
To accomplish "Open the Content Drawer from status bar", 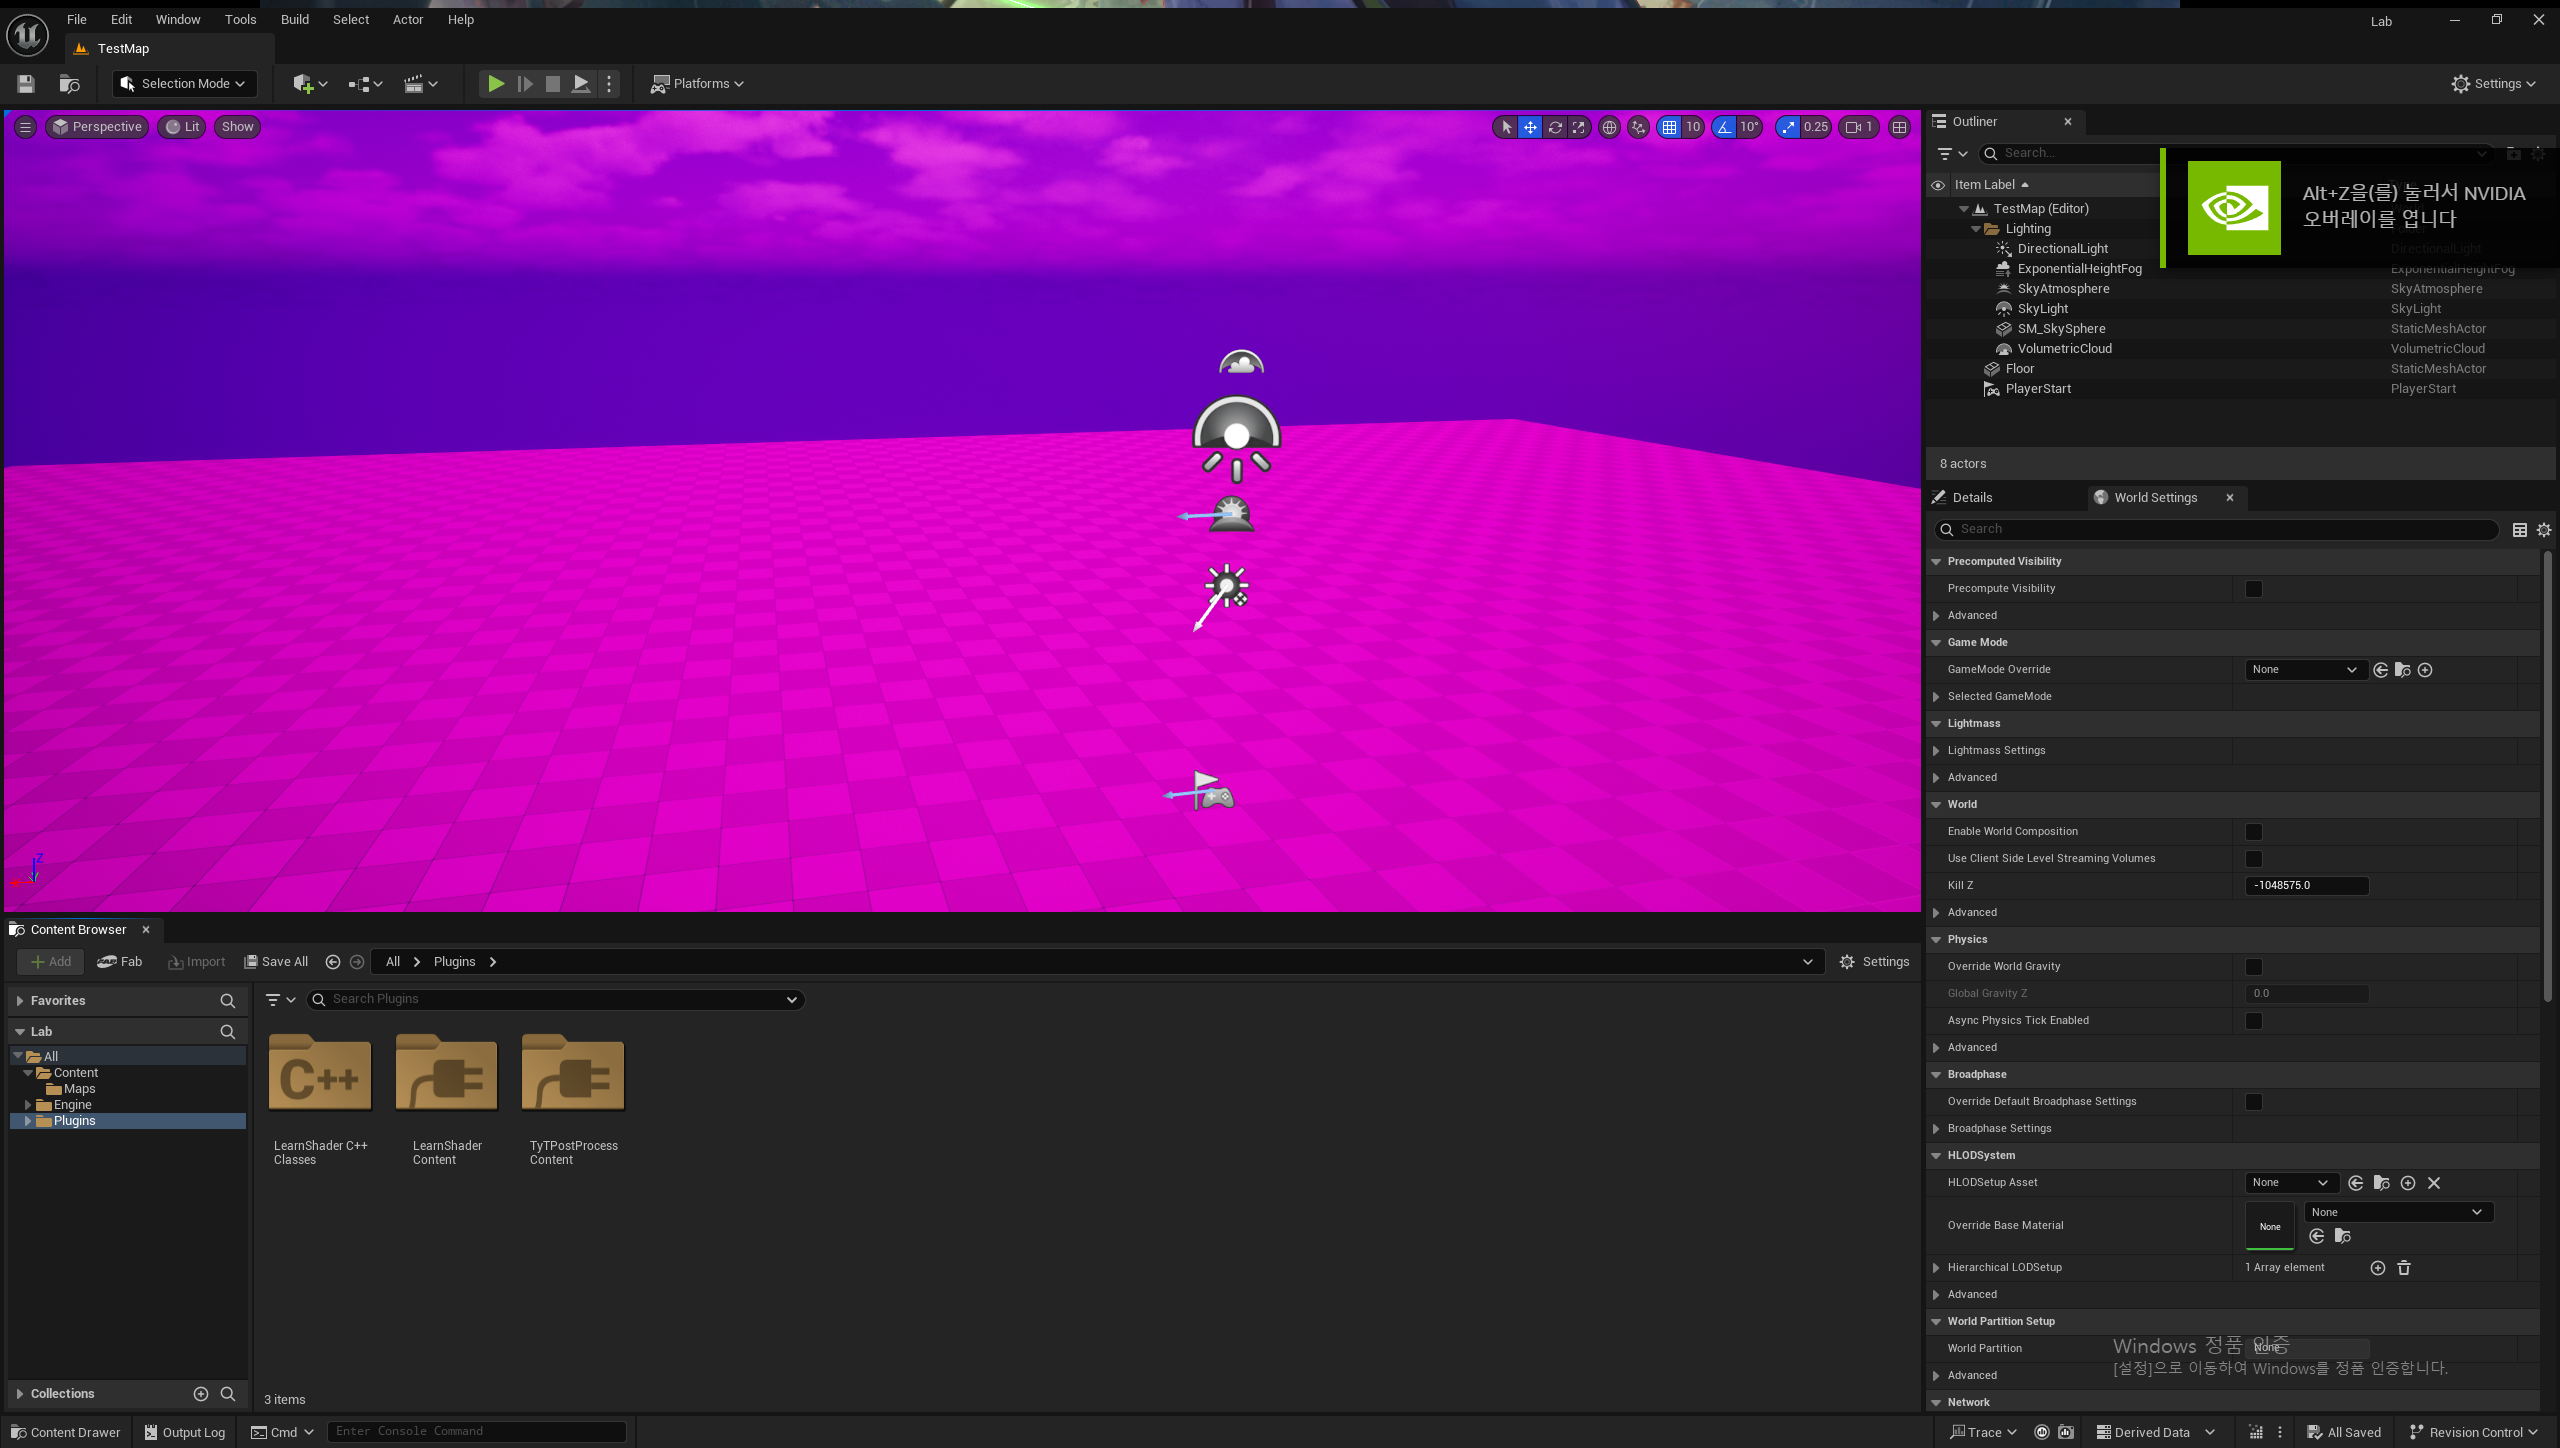I will [65, 1432].
